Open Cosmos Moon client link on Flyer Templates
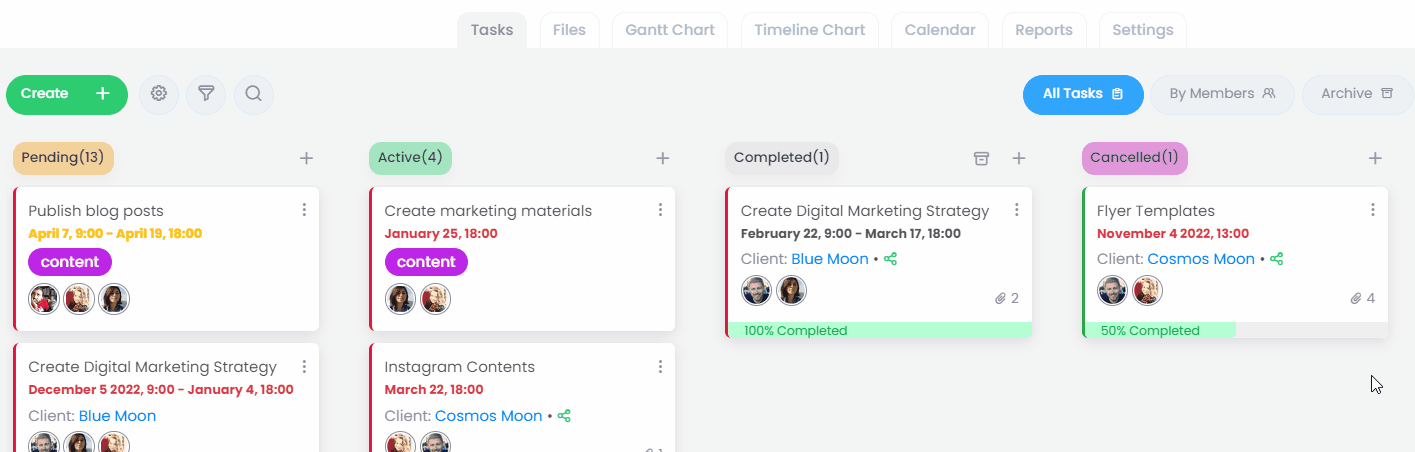Image resolution: width=1415 pixels, height=452 pixels. (x=1200, y=259)
